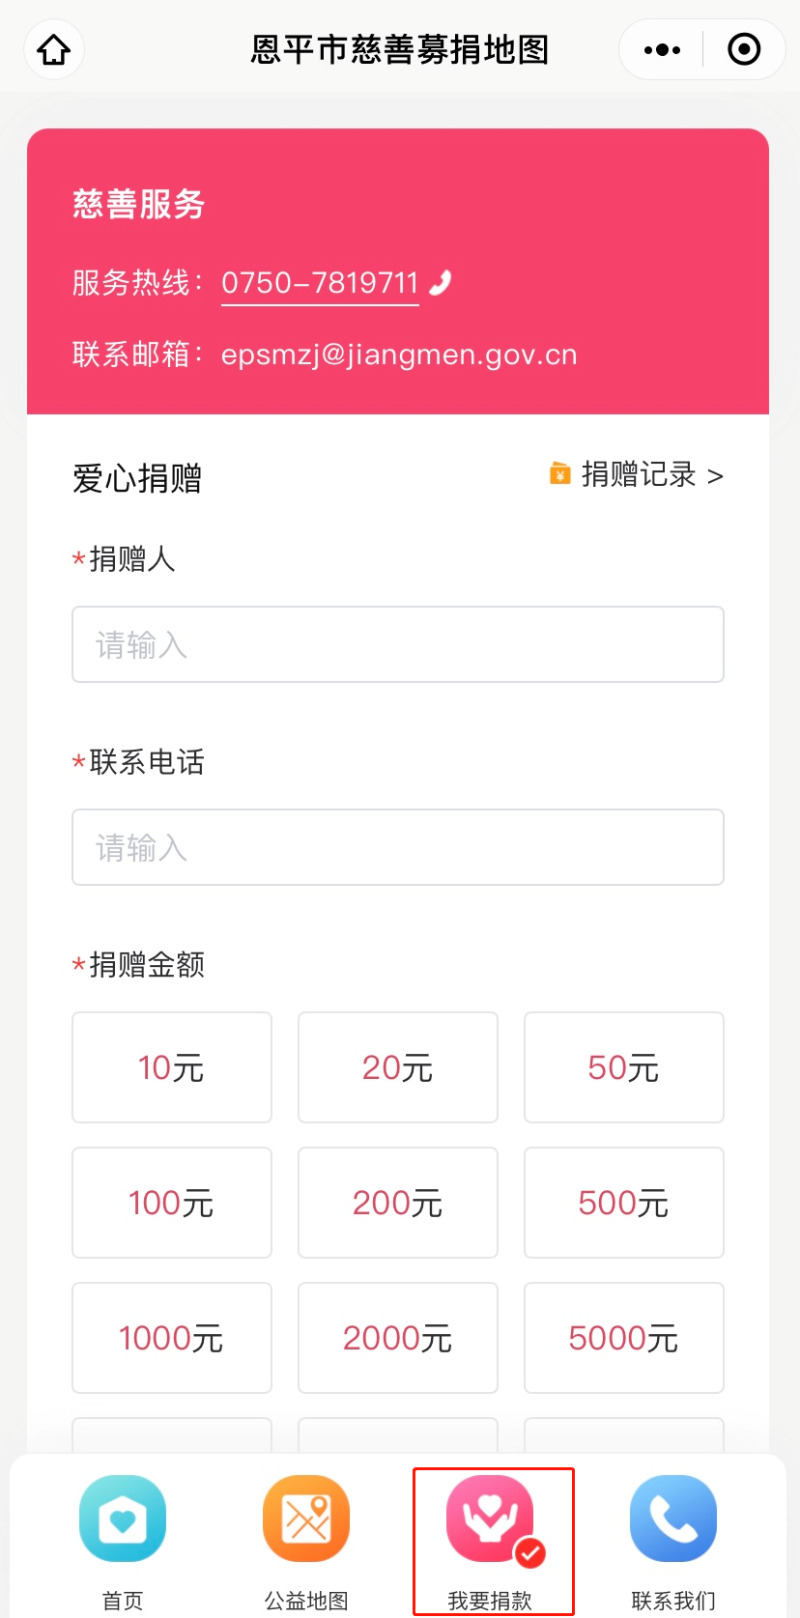Pick the 1000元 amount button
This screenshot has height=1618, width=800.
(171, 1337)
